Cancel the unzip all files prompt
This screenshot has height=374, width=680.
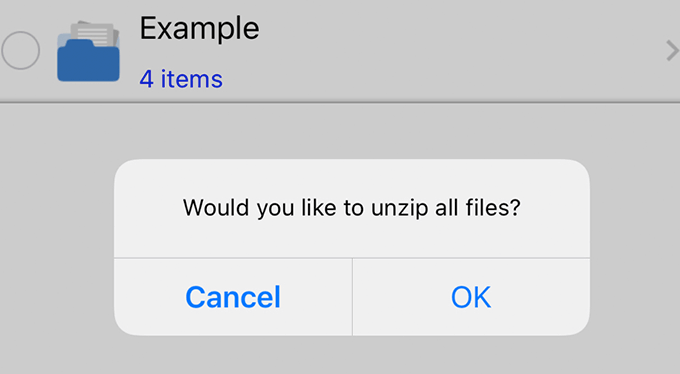pyautogui.click(x=233, y=297)
